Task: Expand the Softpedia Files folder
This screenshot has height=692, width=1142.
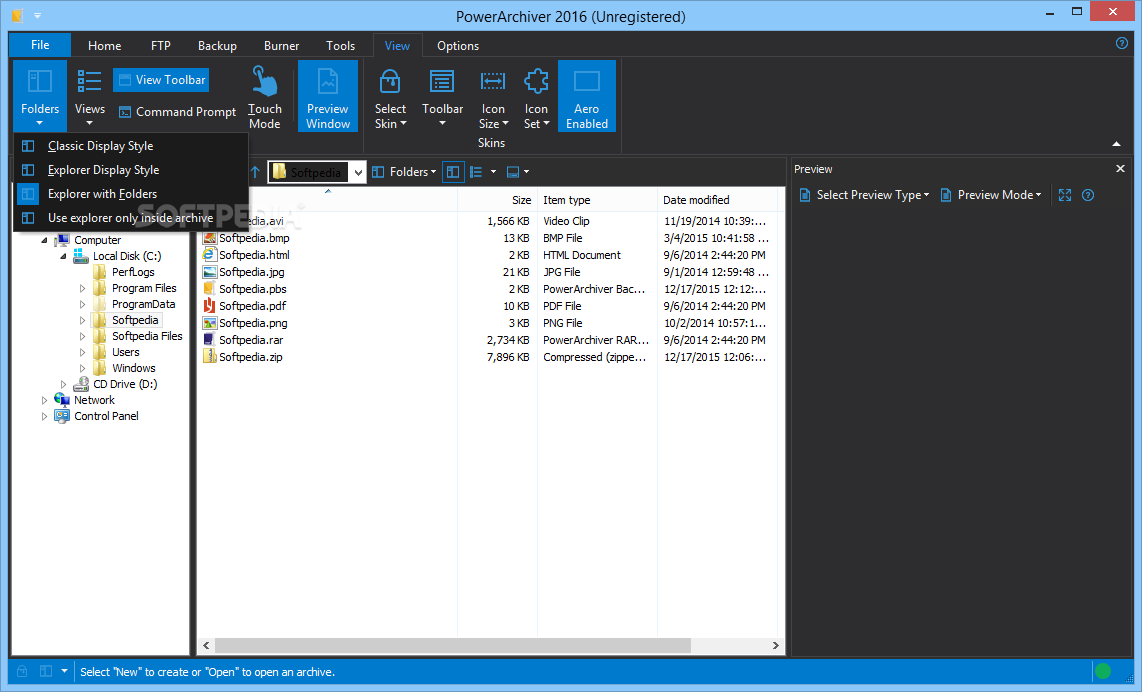Action: click(82, 337)
